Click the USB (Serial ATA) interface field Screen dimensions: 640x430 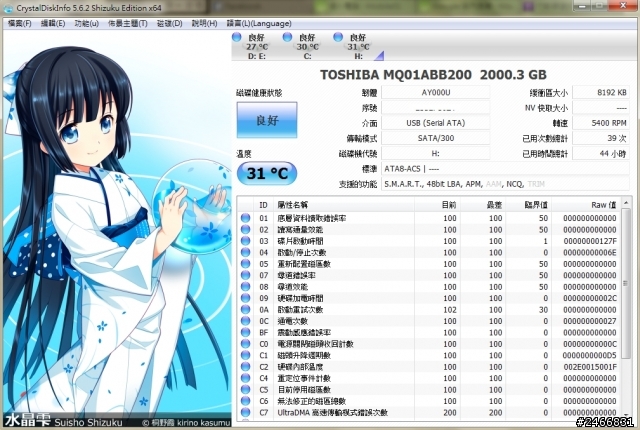[x=436, y=123]
